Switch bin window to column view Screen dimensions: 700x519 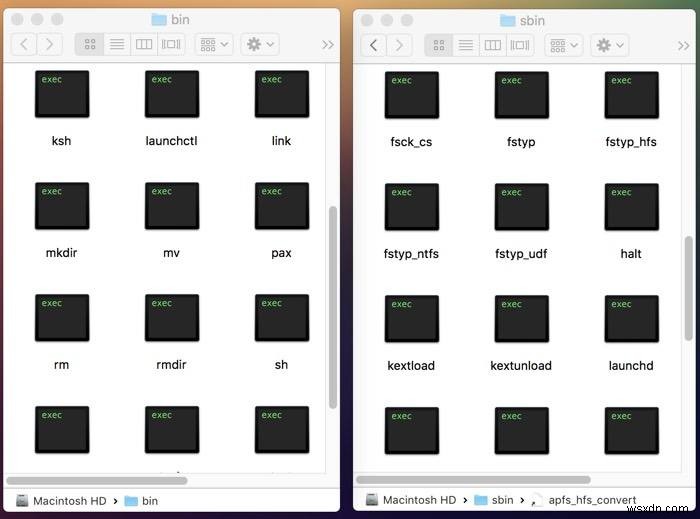pyautogui.click(x=144, y=44)
